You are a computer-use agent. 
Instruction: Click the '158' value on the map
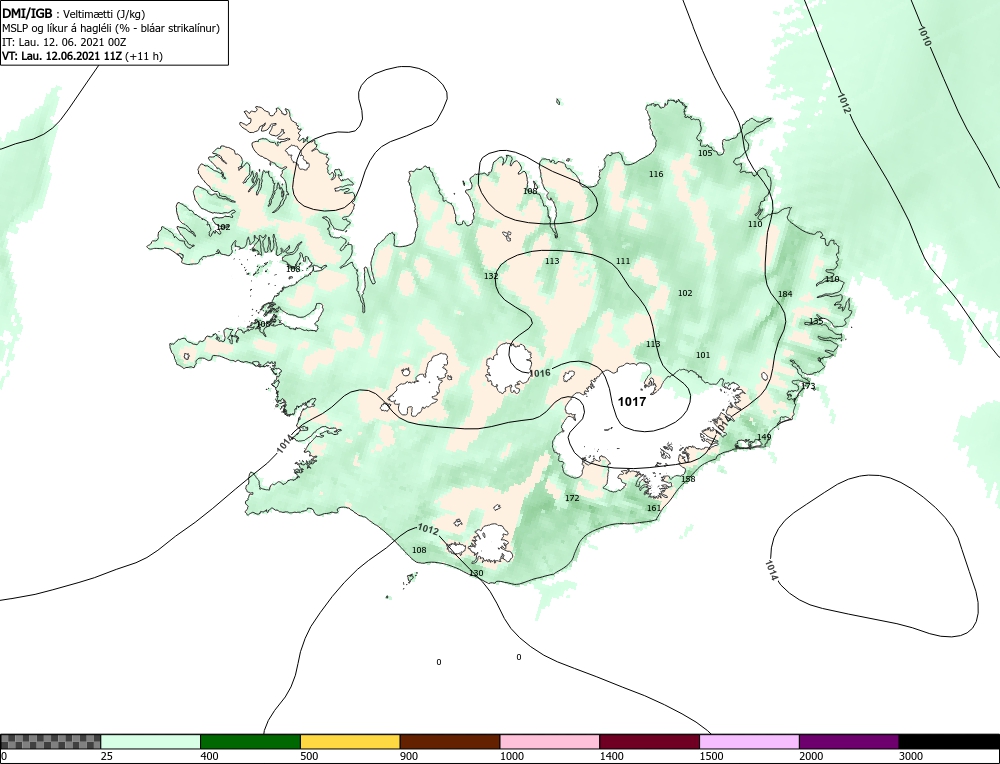[x=688, y=479]
